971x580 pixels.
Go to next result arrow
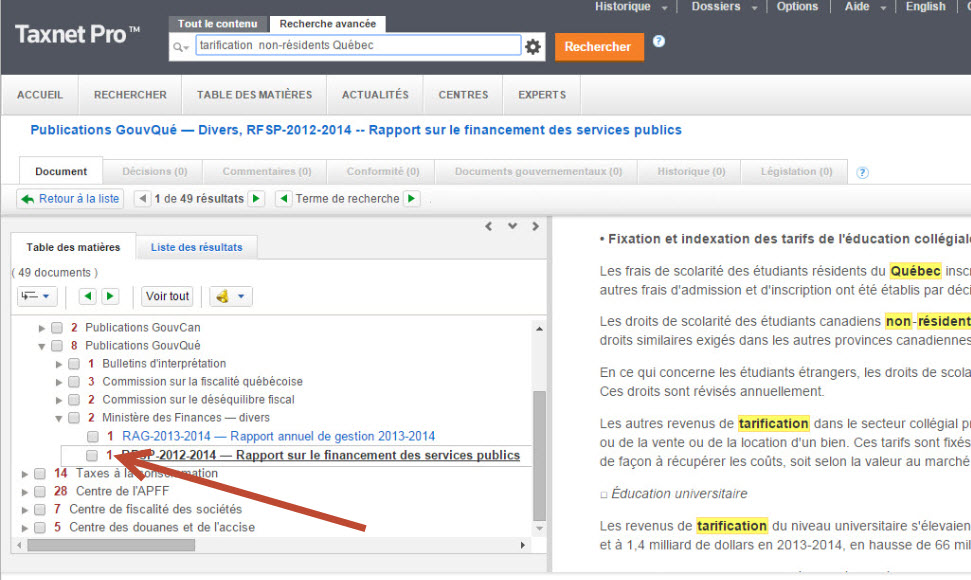point(256,199)
